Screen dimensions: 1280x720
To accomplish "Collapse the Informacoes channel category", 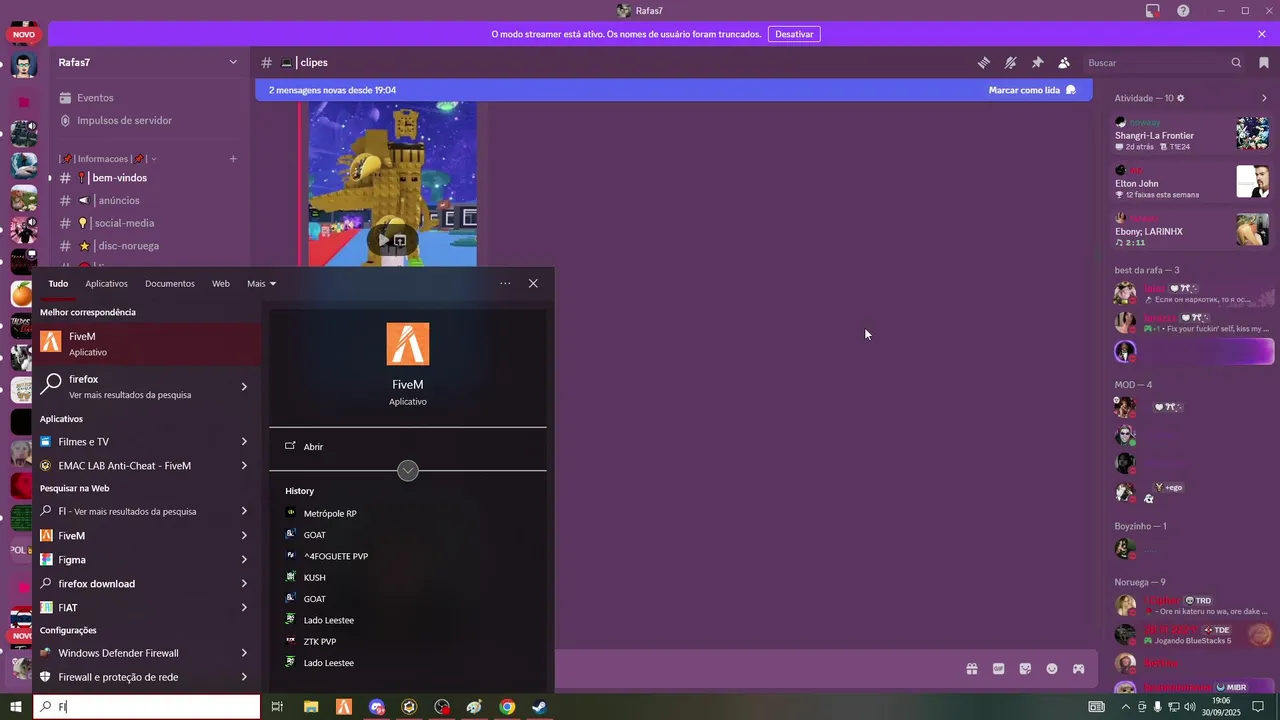I will (107, 159).
